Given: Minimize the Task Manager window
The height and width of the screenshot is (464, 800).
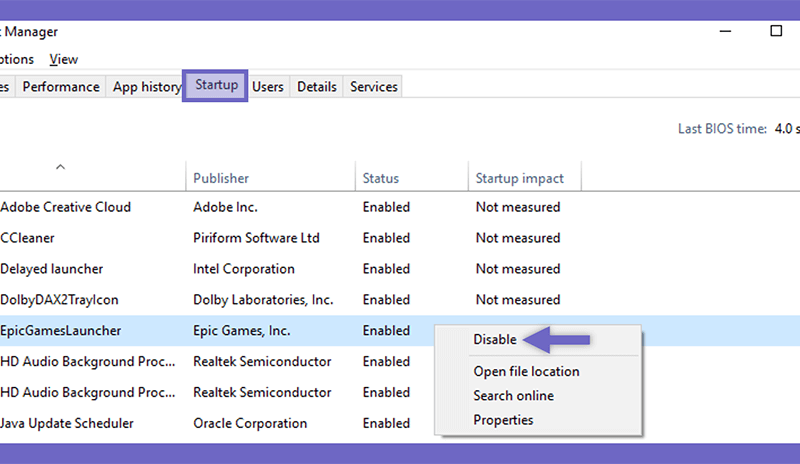Looking at the screenshot, I should tap(725, 31).
